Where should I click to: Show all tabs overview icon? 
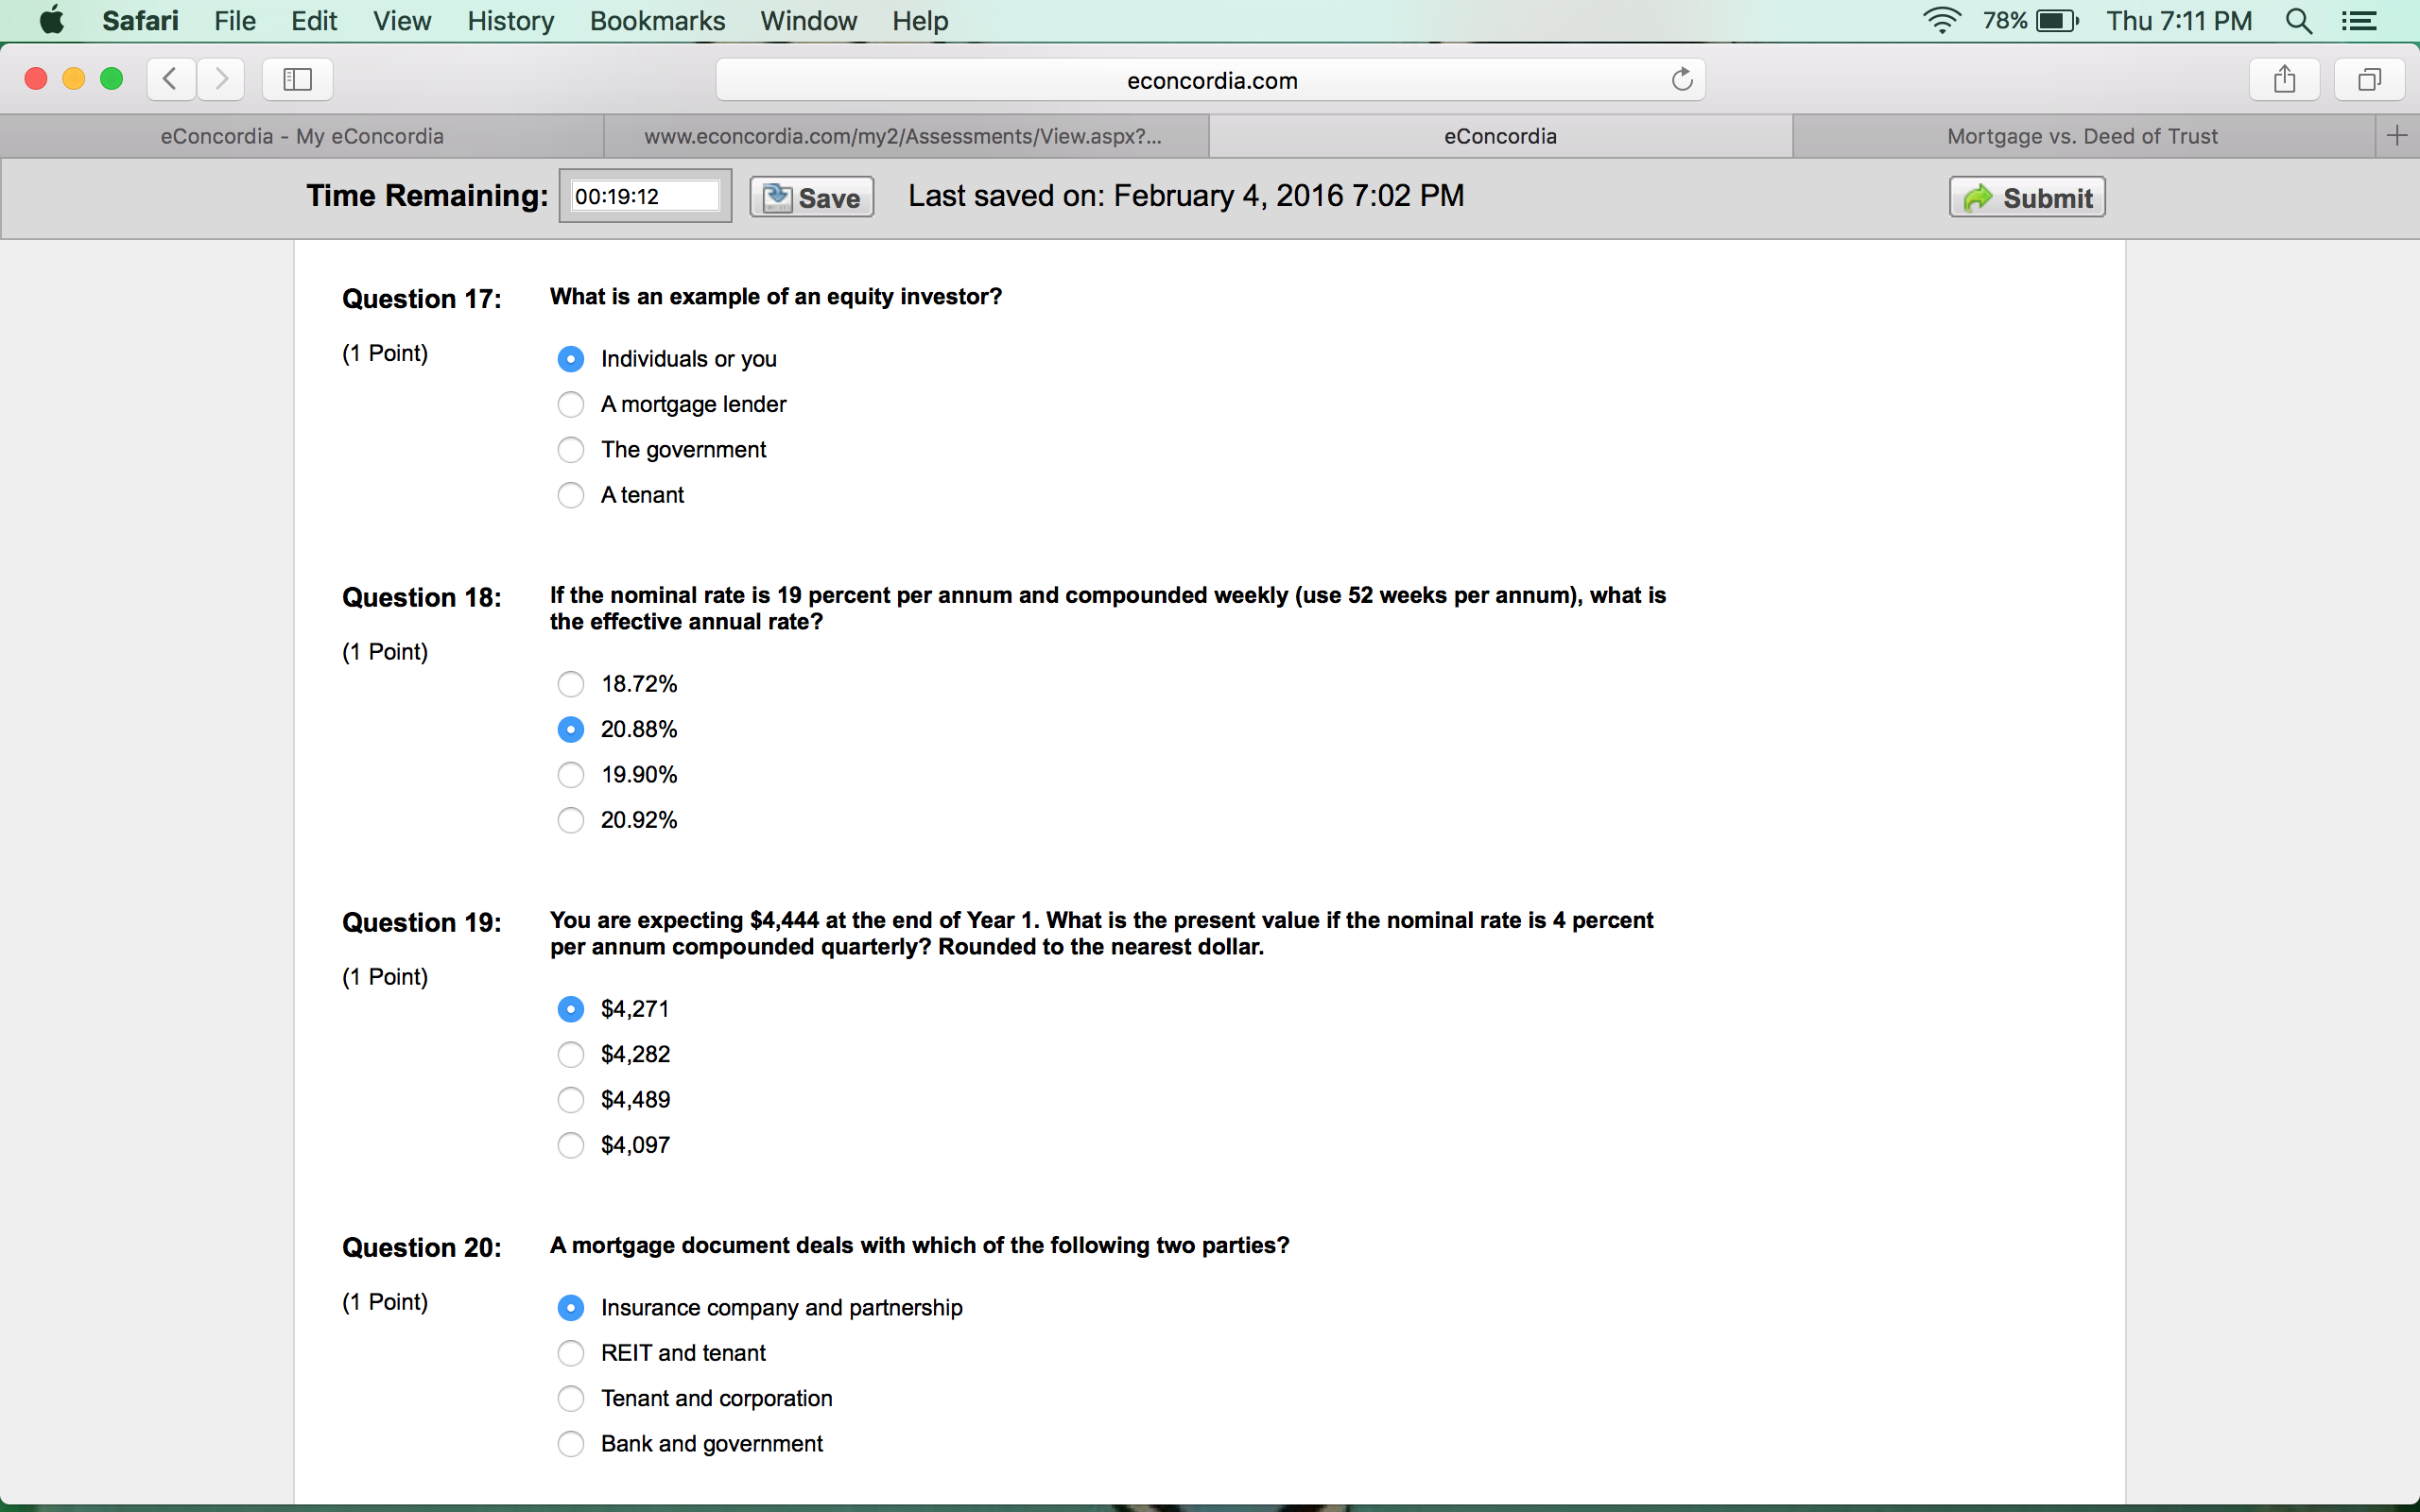(x=2369, y=79)
